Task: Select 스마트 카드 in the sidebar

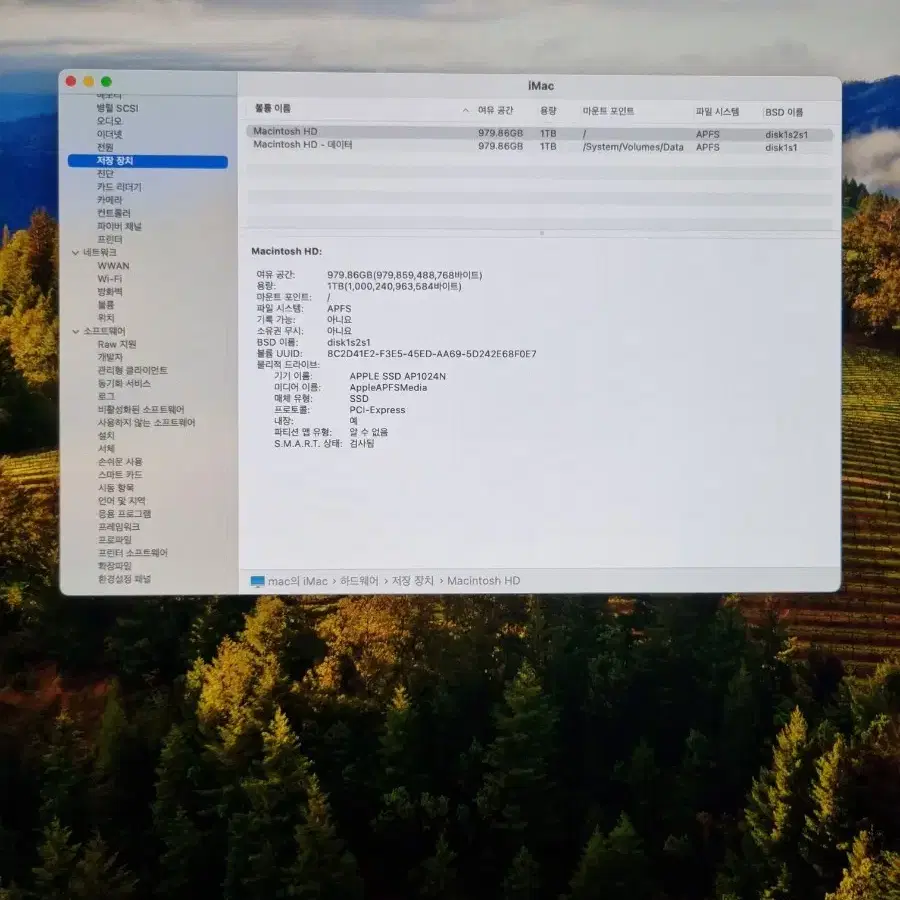Action: 120,475
